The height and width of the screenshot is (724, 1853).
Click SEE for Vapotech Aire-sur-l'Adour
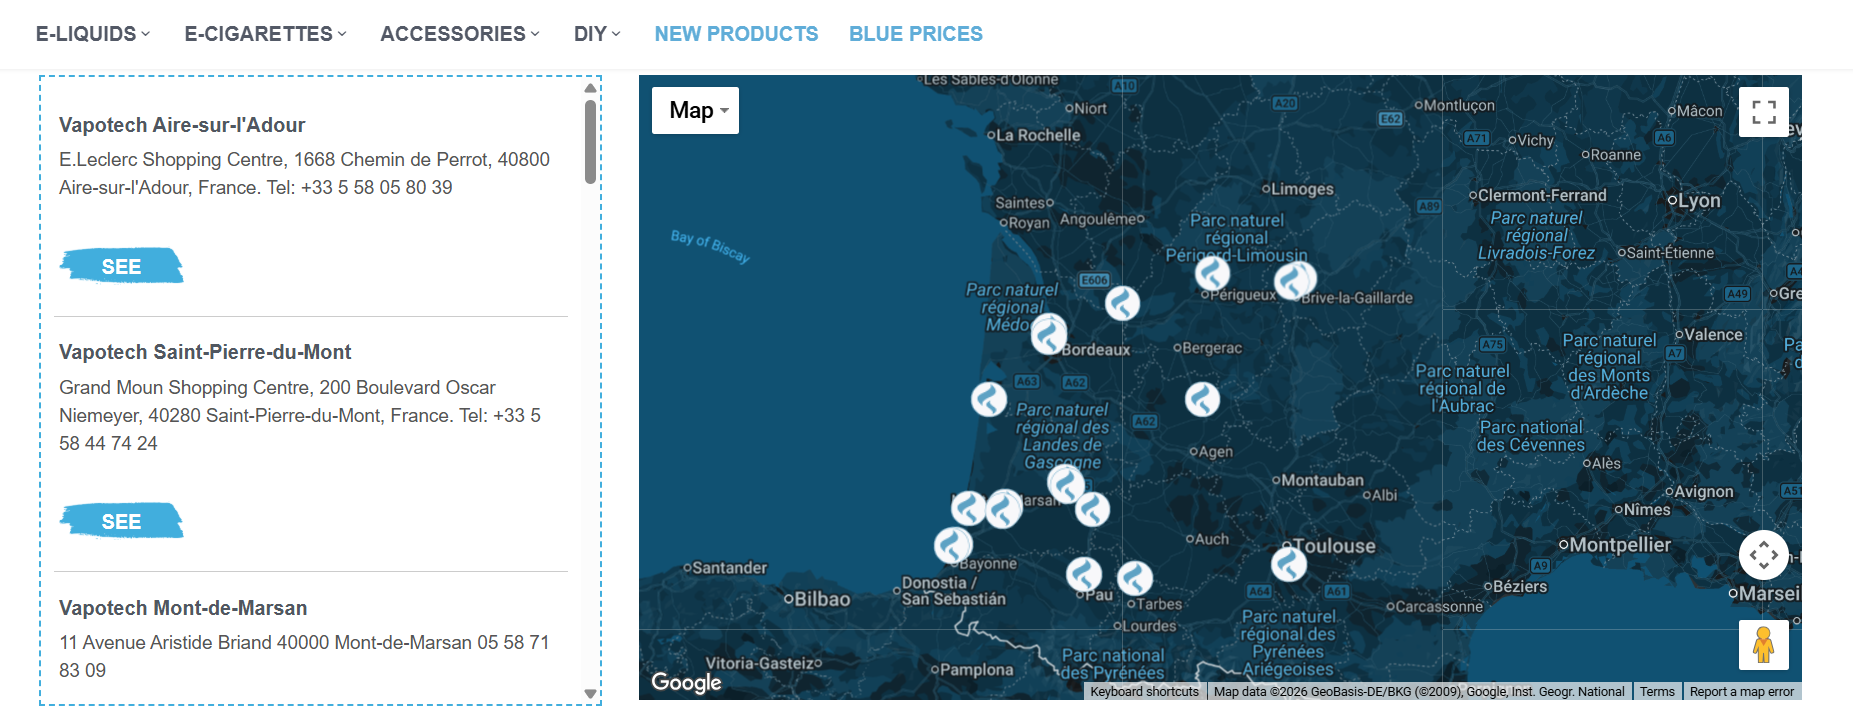pyautogui.click(x=122, y=266)
